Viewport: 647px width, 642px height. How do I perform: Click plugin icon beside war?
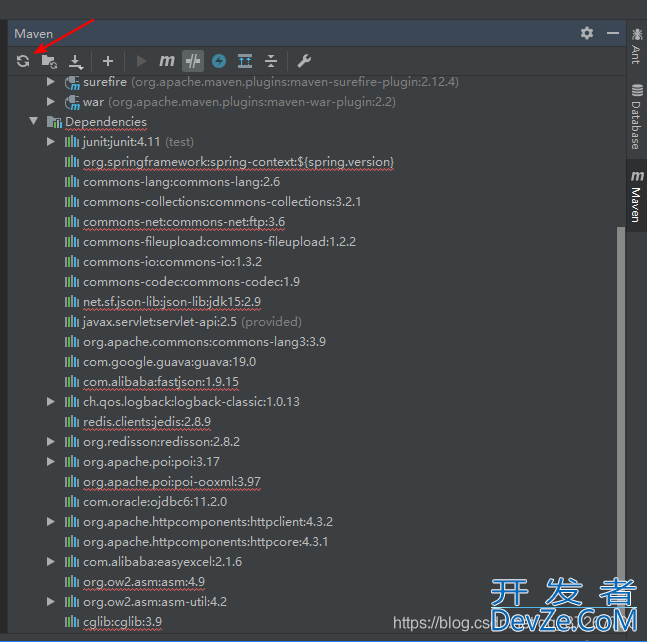[x=72, y=102]
